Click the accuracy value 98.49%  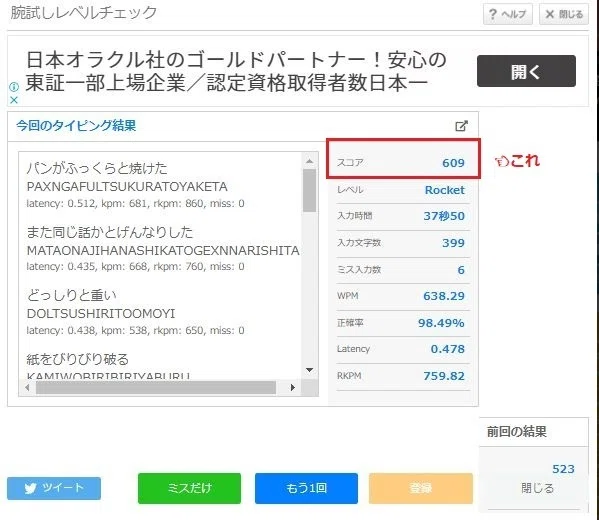click(441, 323)
